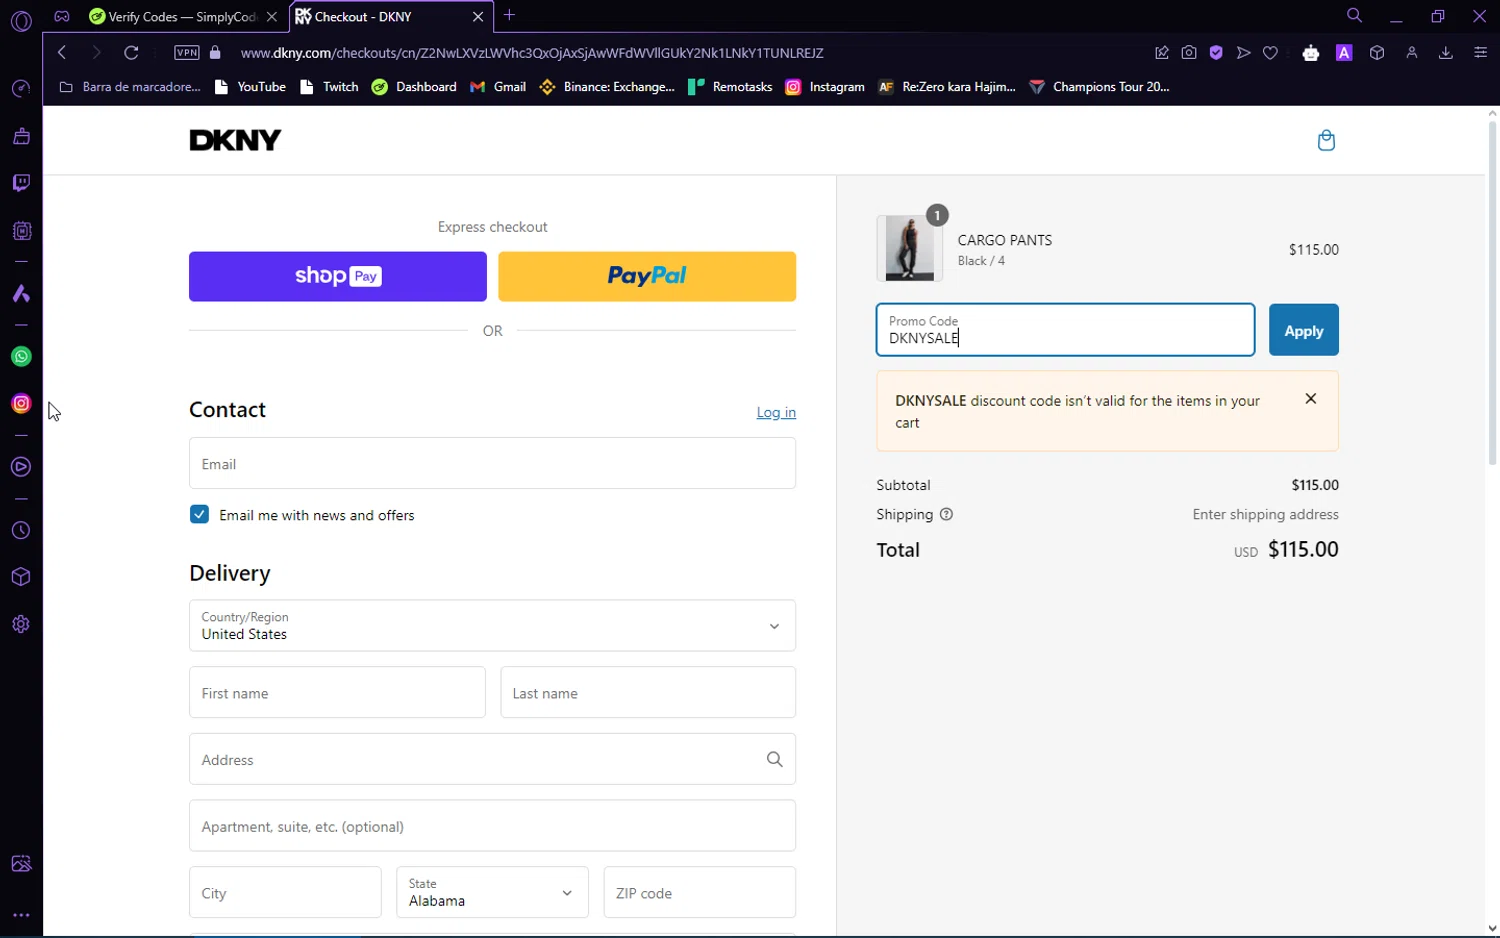This screenshot has height=938, width=1500.
Task: Open Barra de marcadores folder
Action: point(130,87)
